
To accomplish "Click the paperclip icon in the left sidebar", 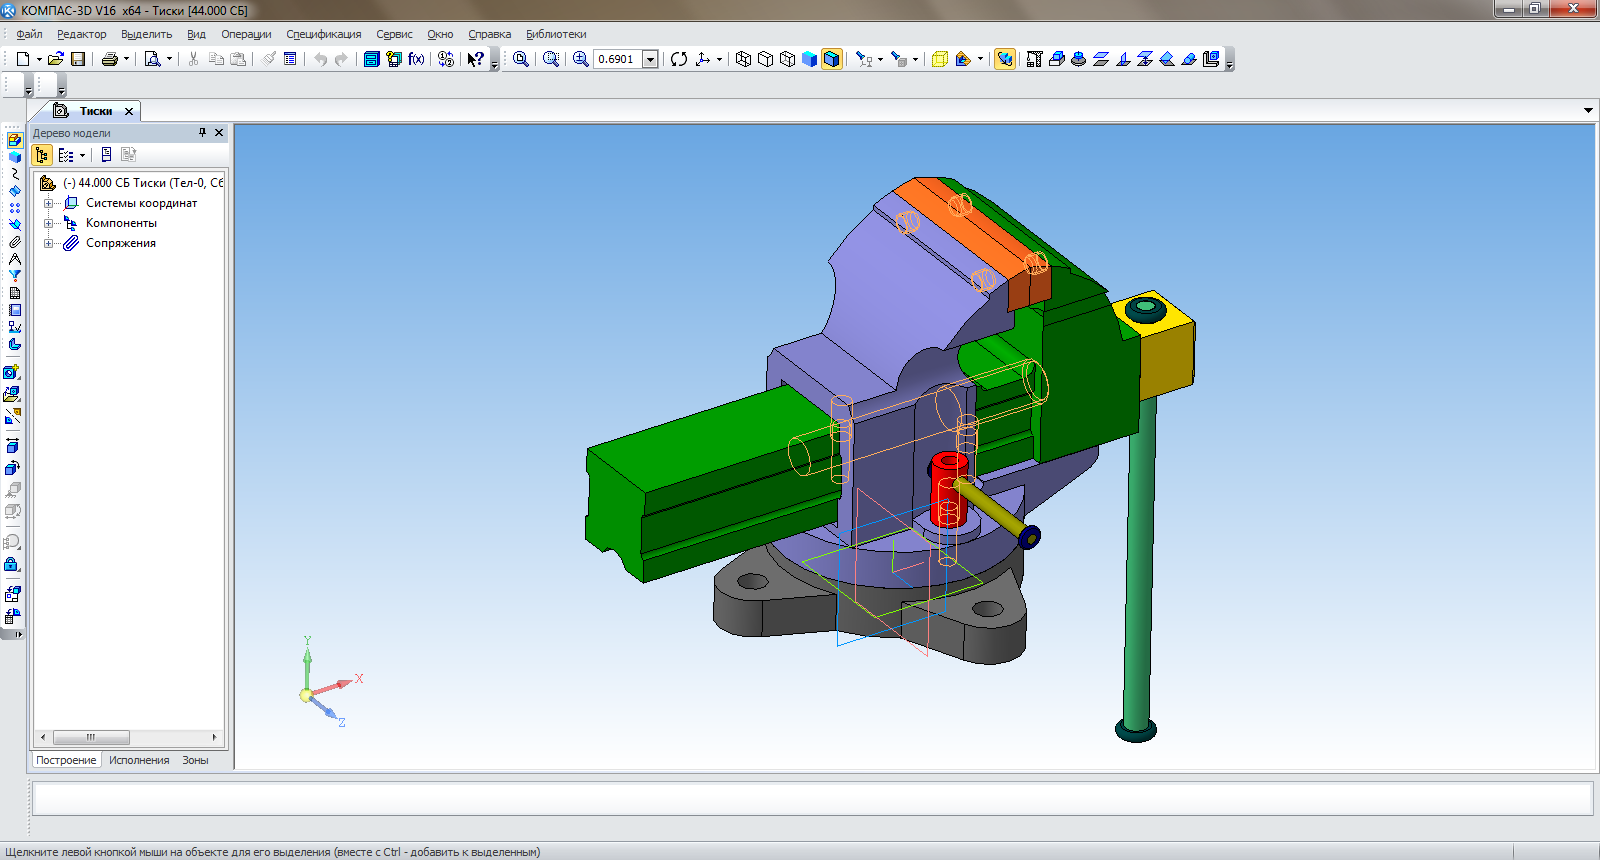I will tap(14, 242).
